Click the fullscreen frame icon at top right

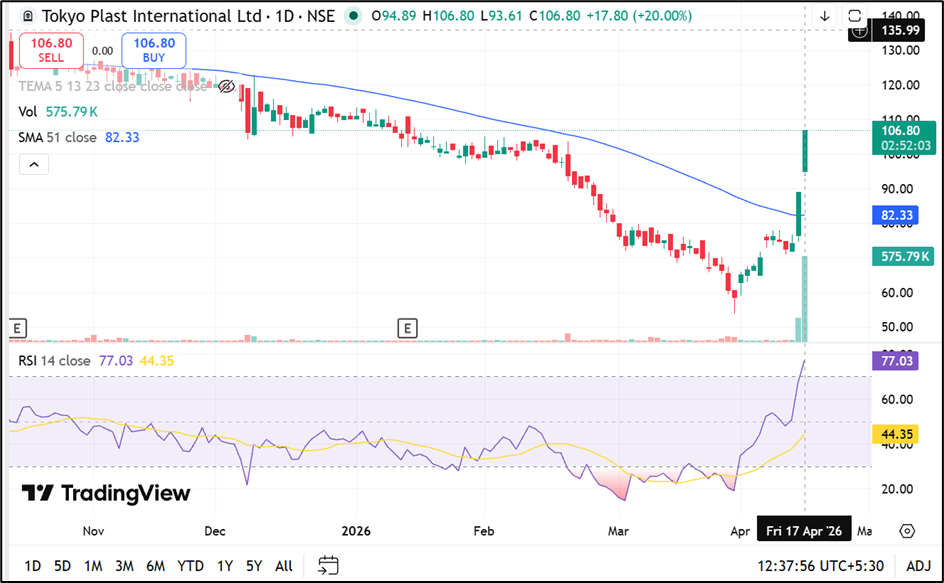point(854,17)
